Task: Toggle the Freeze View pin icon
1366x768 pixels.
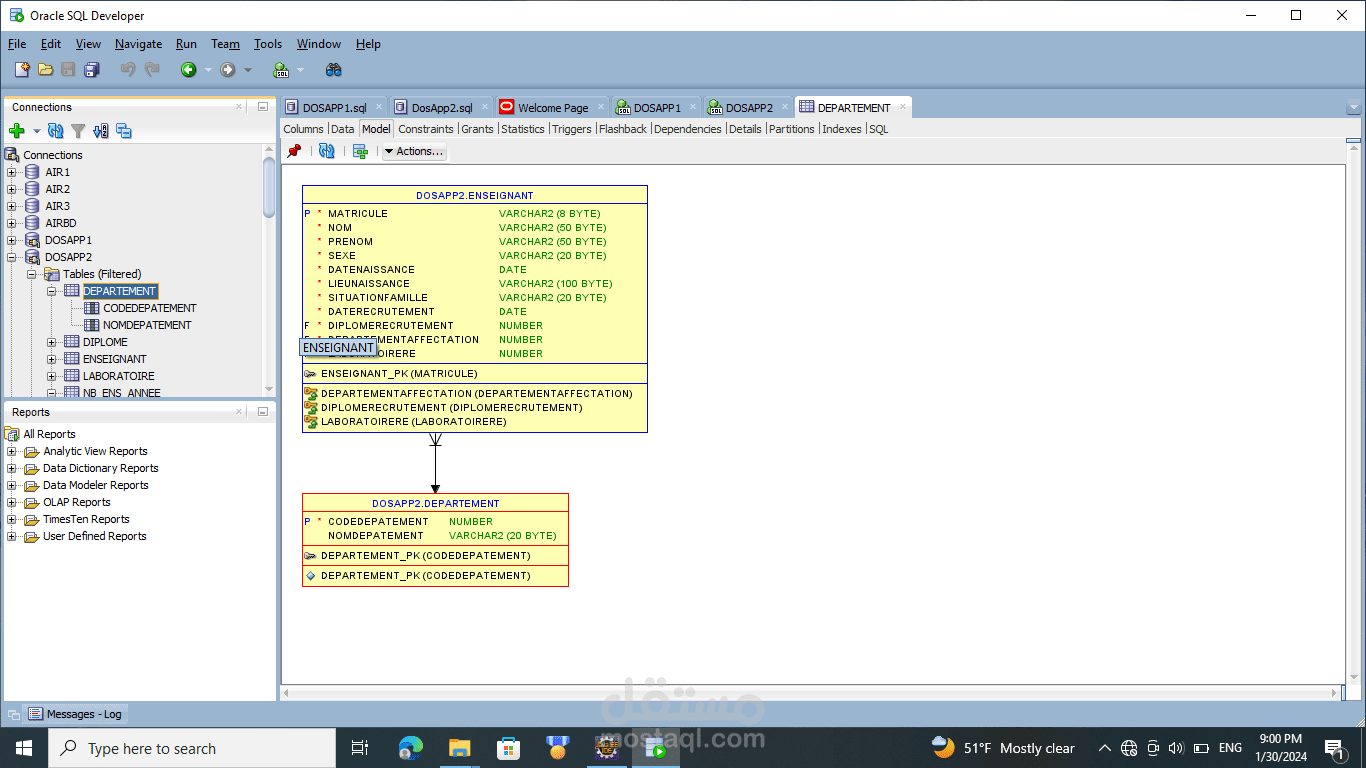Action: pyautogui.click(x=294, y=151)
